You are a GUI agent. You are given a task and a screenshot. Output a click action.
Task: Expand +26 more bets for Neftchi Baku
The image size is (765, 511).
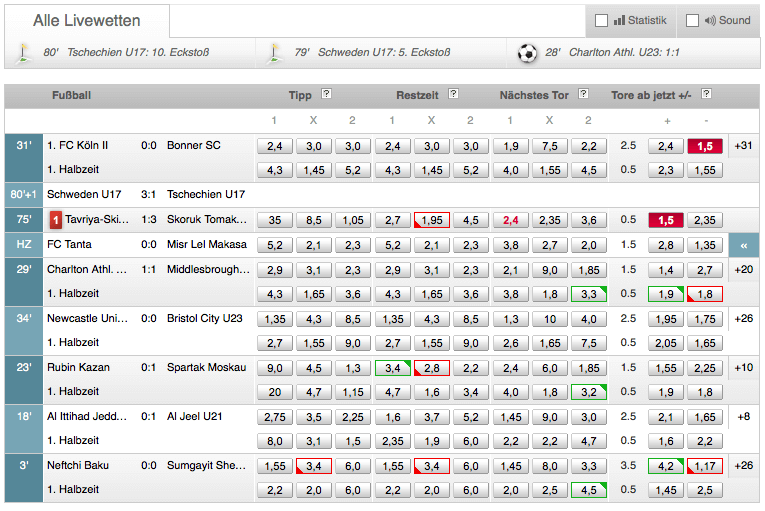pyautogui.click(x=744, y=466)
